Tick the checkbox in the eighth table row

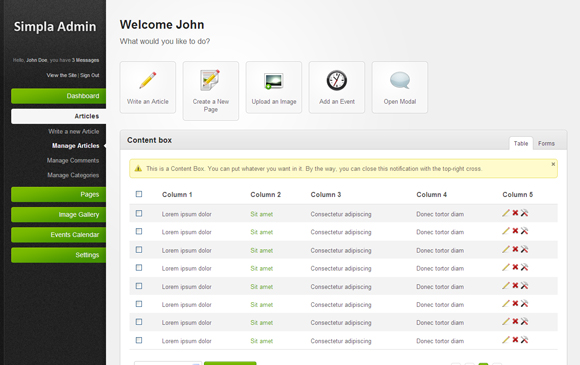tap(139, 340)
